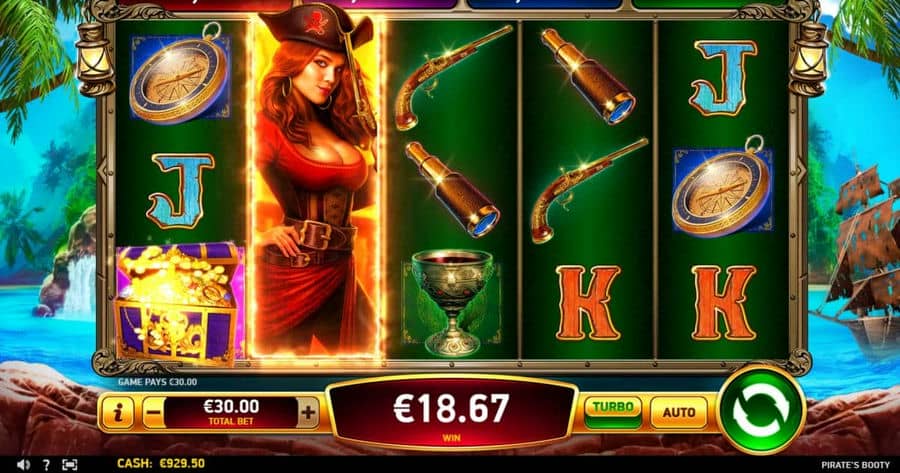Click the pistol symbol on third reel
This screenshot has width=900, height=473.
click(453, 77)
